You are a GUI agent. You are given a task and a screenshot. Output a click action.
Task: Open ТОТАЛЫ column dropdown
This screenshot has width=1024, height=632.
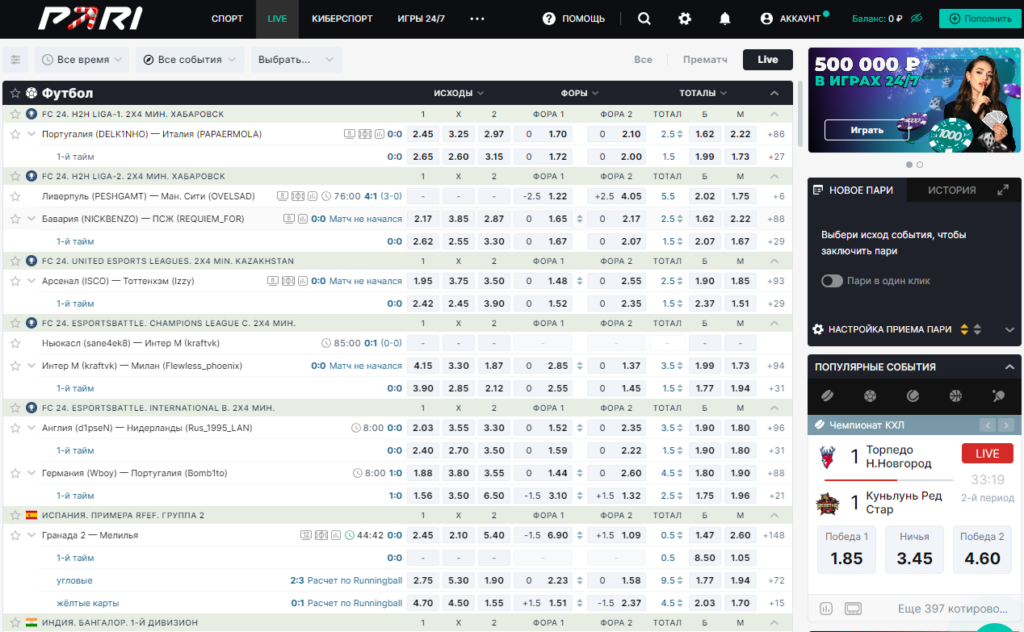pyautogui.click(x=703, y=93)
